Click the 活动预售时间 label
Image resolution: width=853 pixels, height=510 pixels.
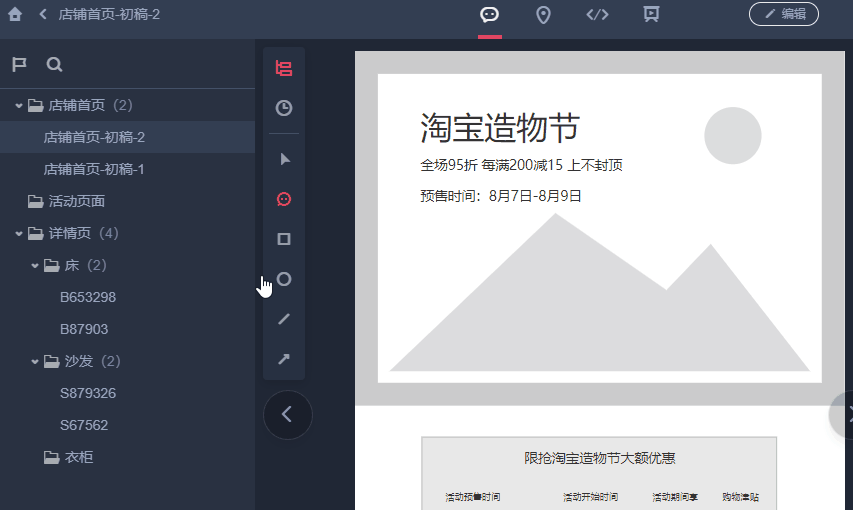click(473, 497)
